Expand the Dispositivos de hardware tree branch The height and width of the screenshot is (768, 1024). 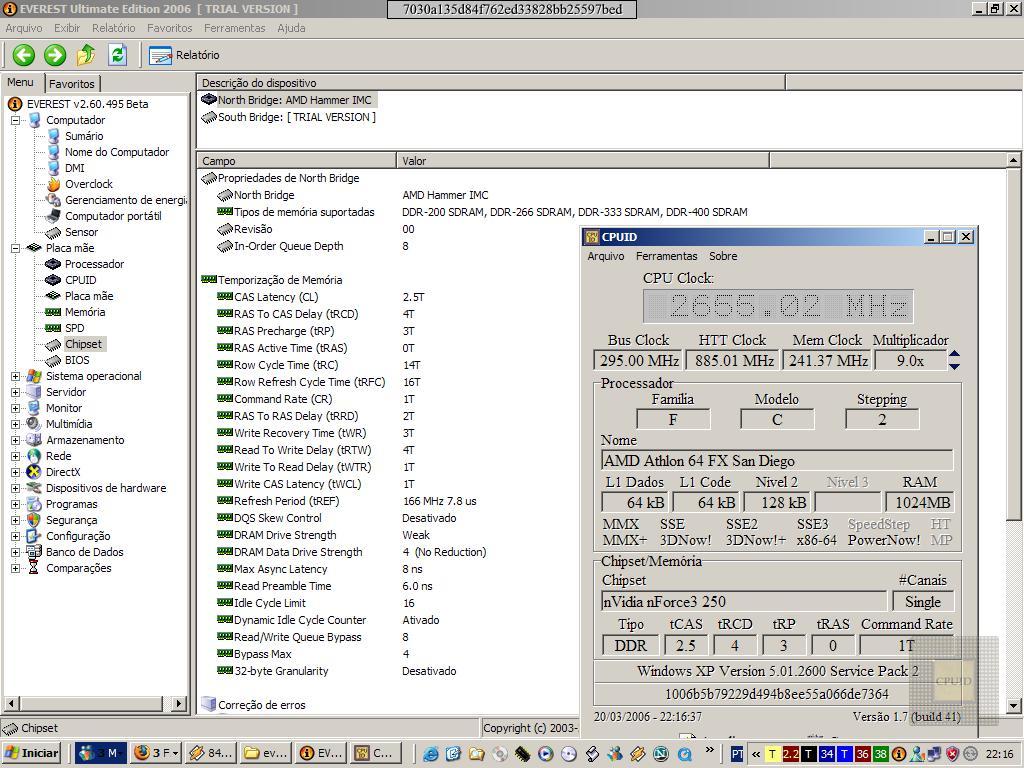(16, 488)
